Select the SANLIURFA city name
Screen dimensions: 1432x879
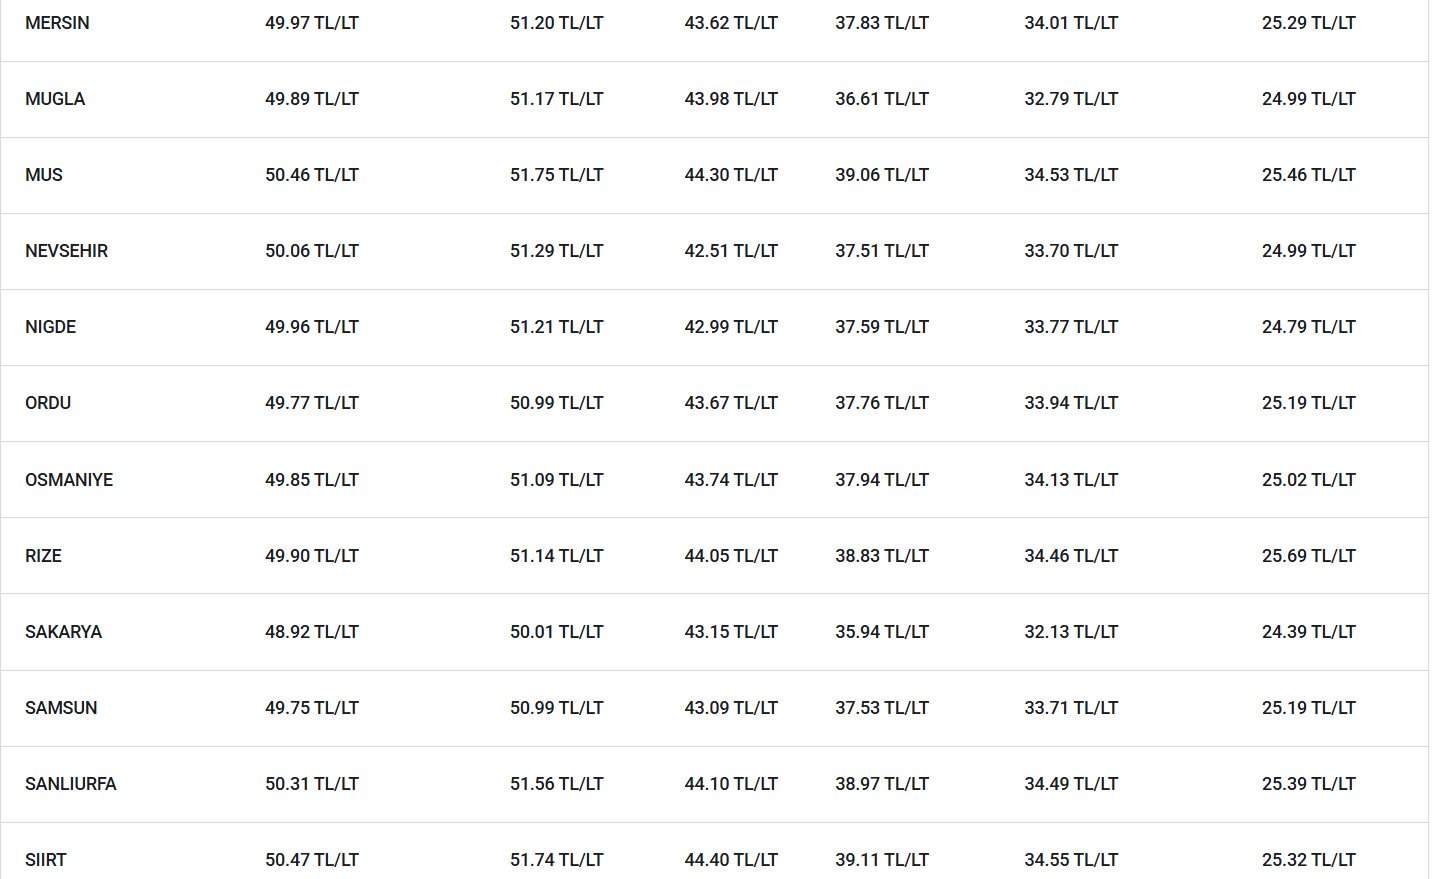70,784
